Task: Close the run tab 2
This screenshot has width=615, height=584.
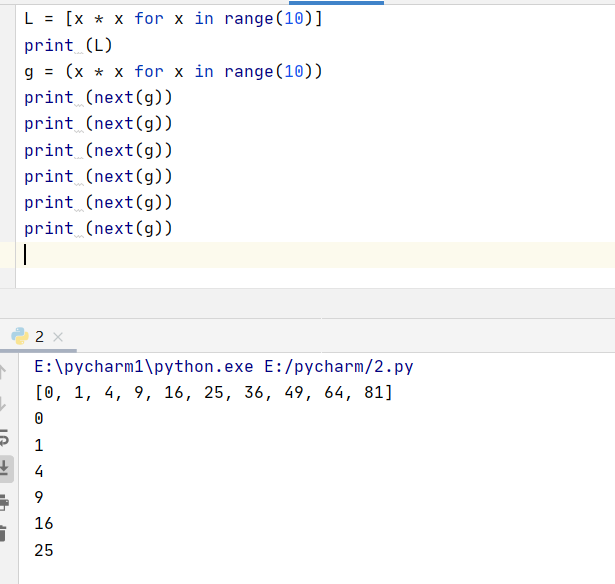Action: coord(58,337)
